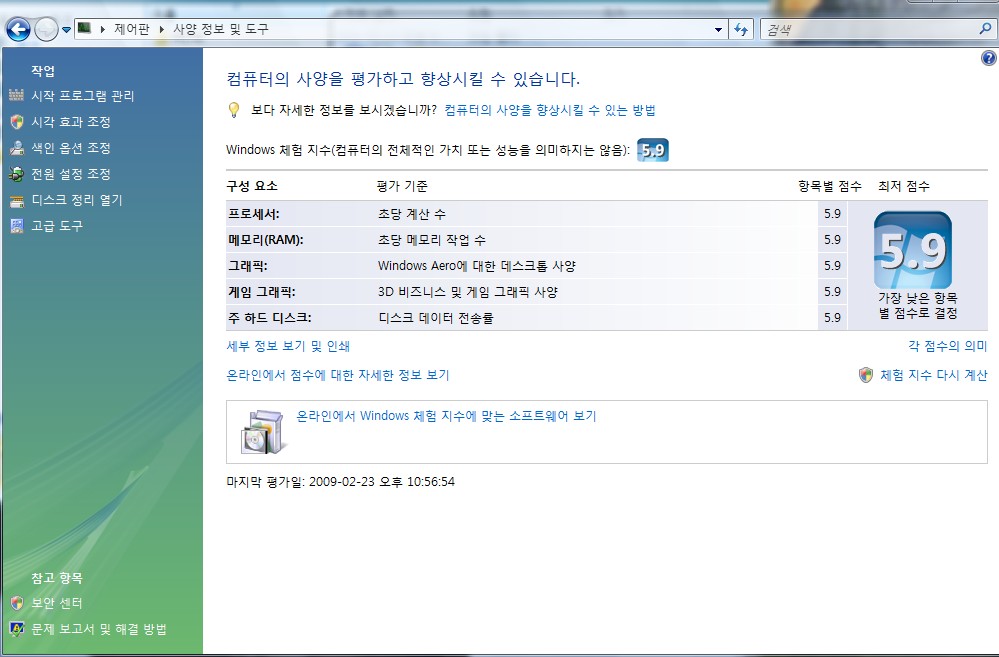The height and width of the screenshot is (657, 999).
Task: Focus the 검색 search field
Action: 870,29
